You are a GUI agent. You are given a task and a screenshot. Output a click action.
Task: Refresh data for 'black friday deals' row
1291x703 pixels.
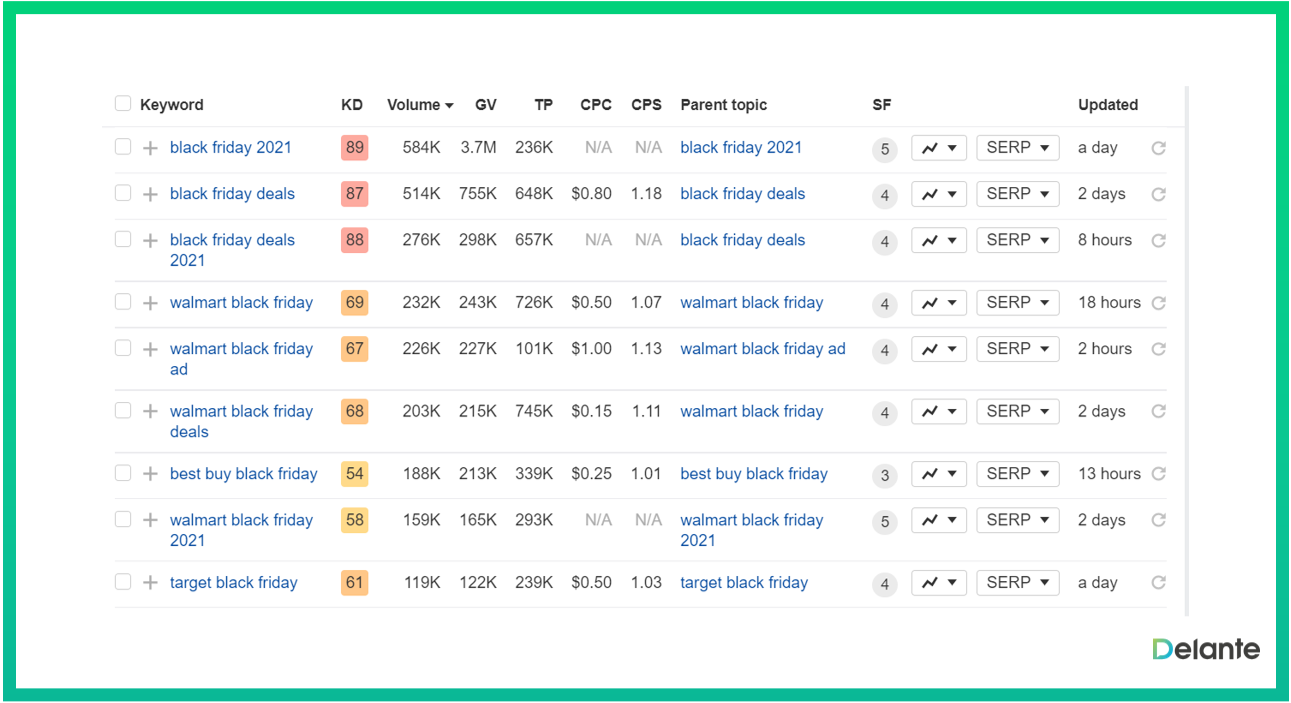1158,194
